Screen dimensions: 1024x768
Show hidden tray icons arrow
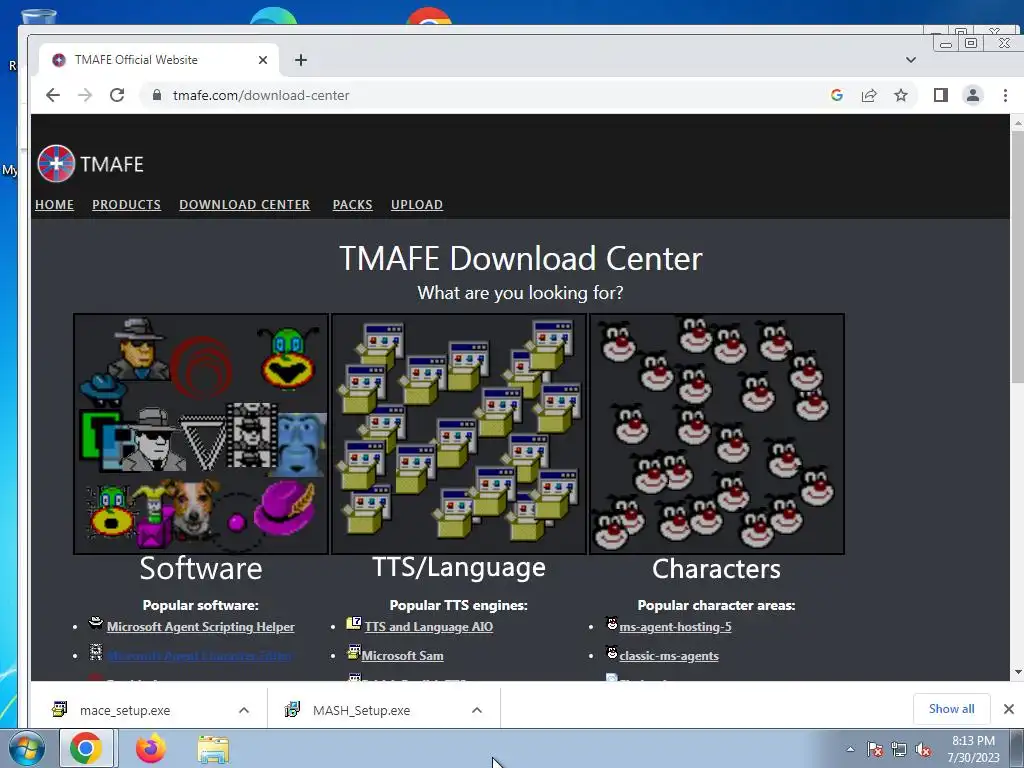(x=850, y=749)
